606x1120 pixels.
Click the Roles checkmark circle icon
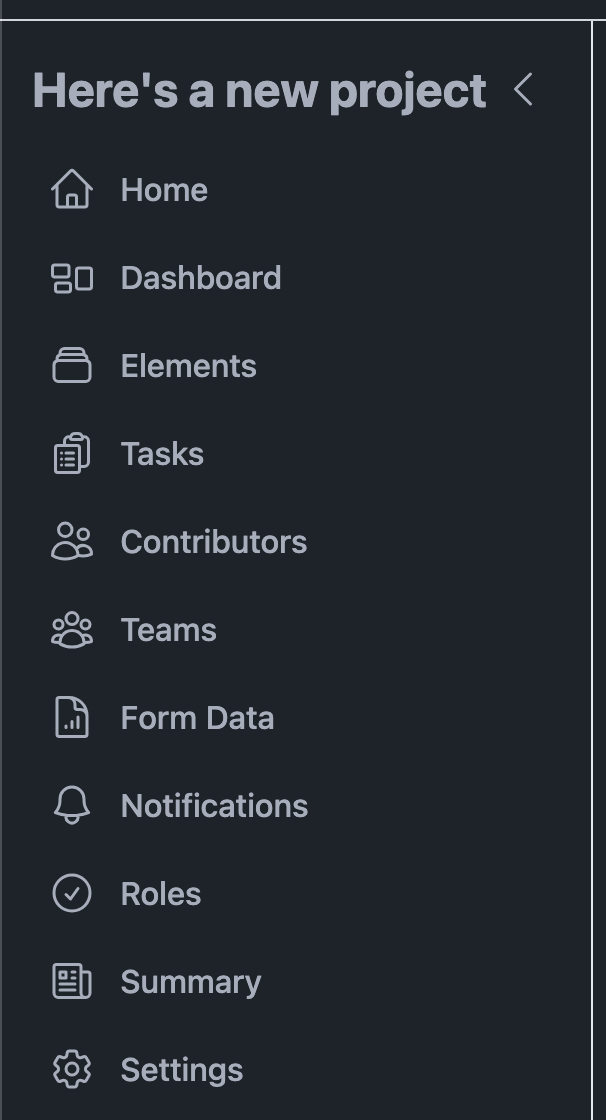tap(71, 894)
